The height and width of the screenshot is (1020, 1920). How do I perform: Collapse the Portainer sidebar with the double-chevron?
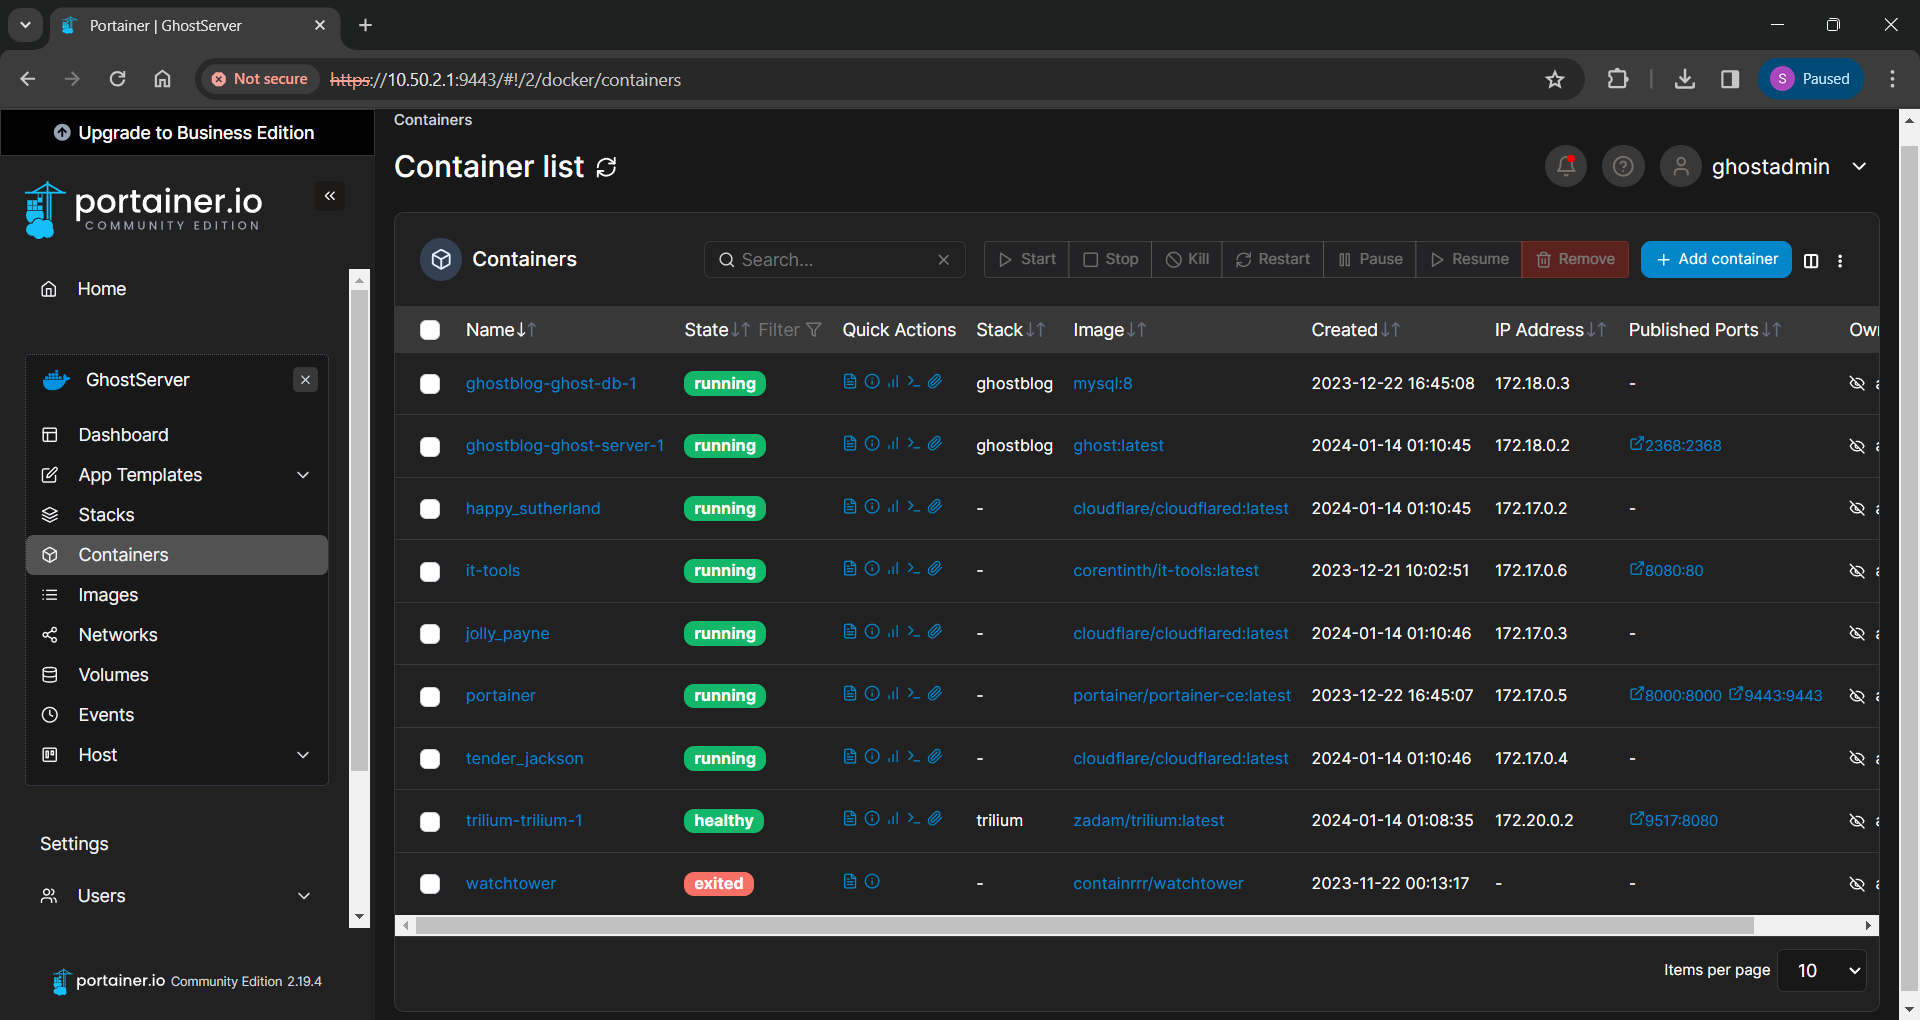pos(330,196)
